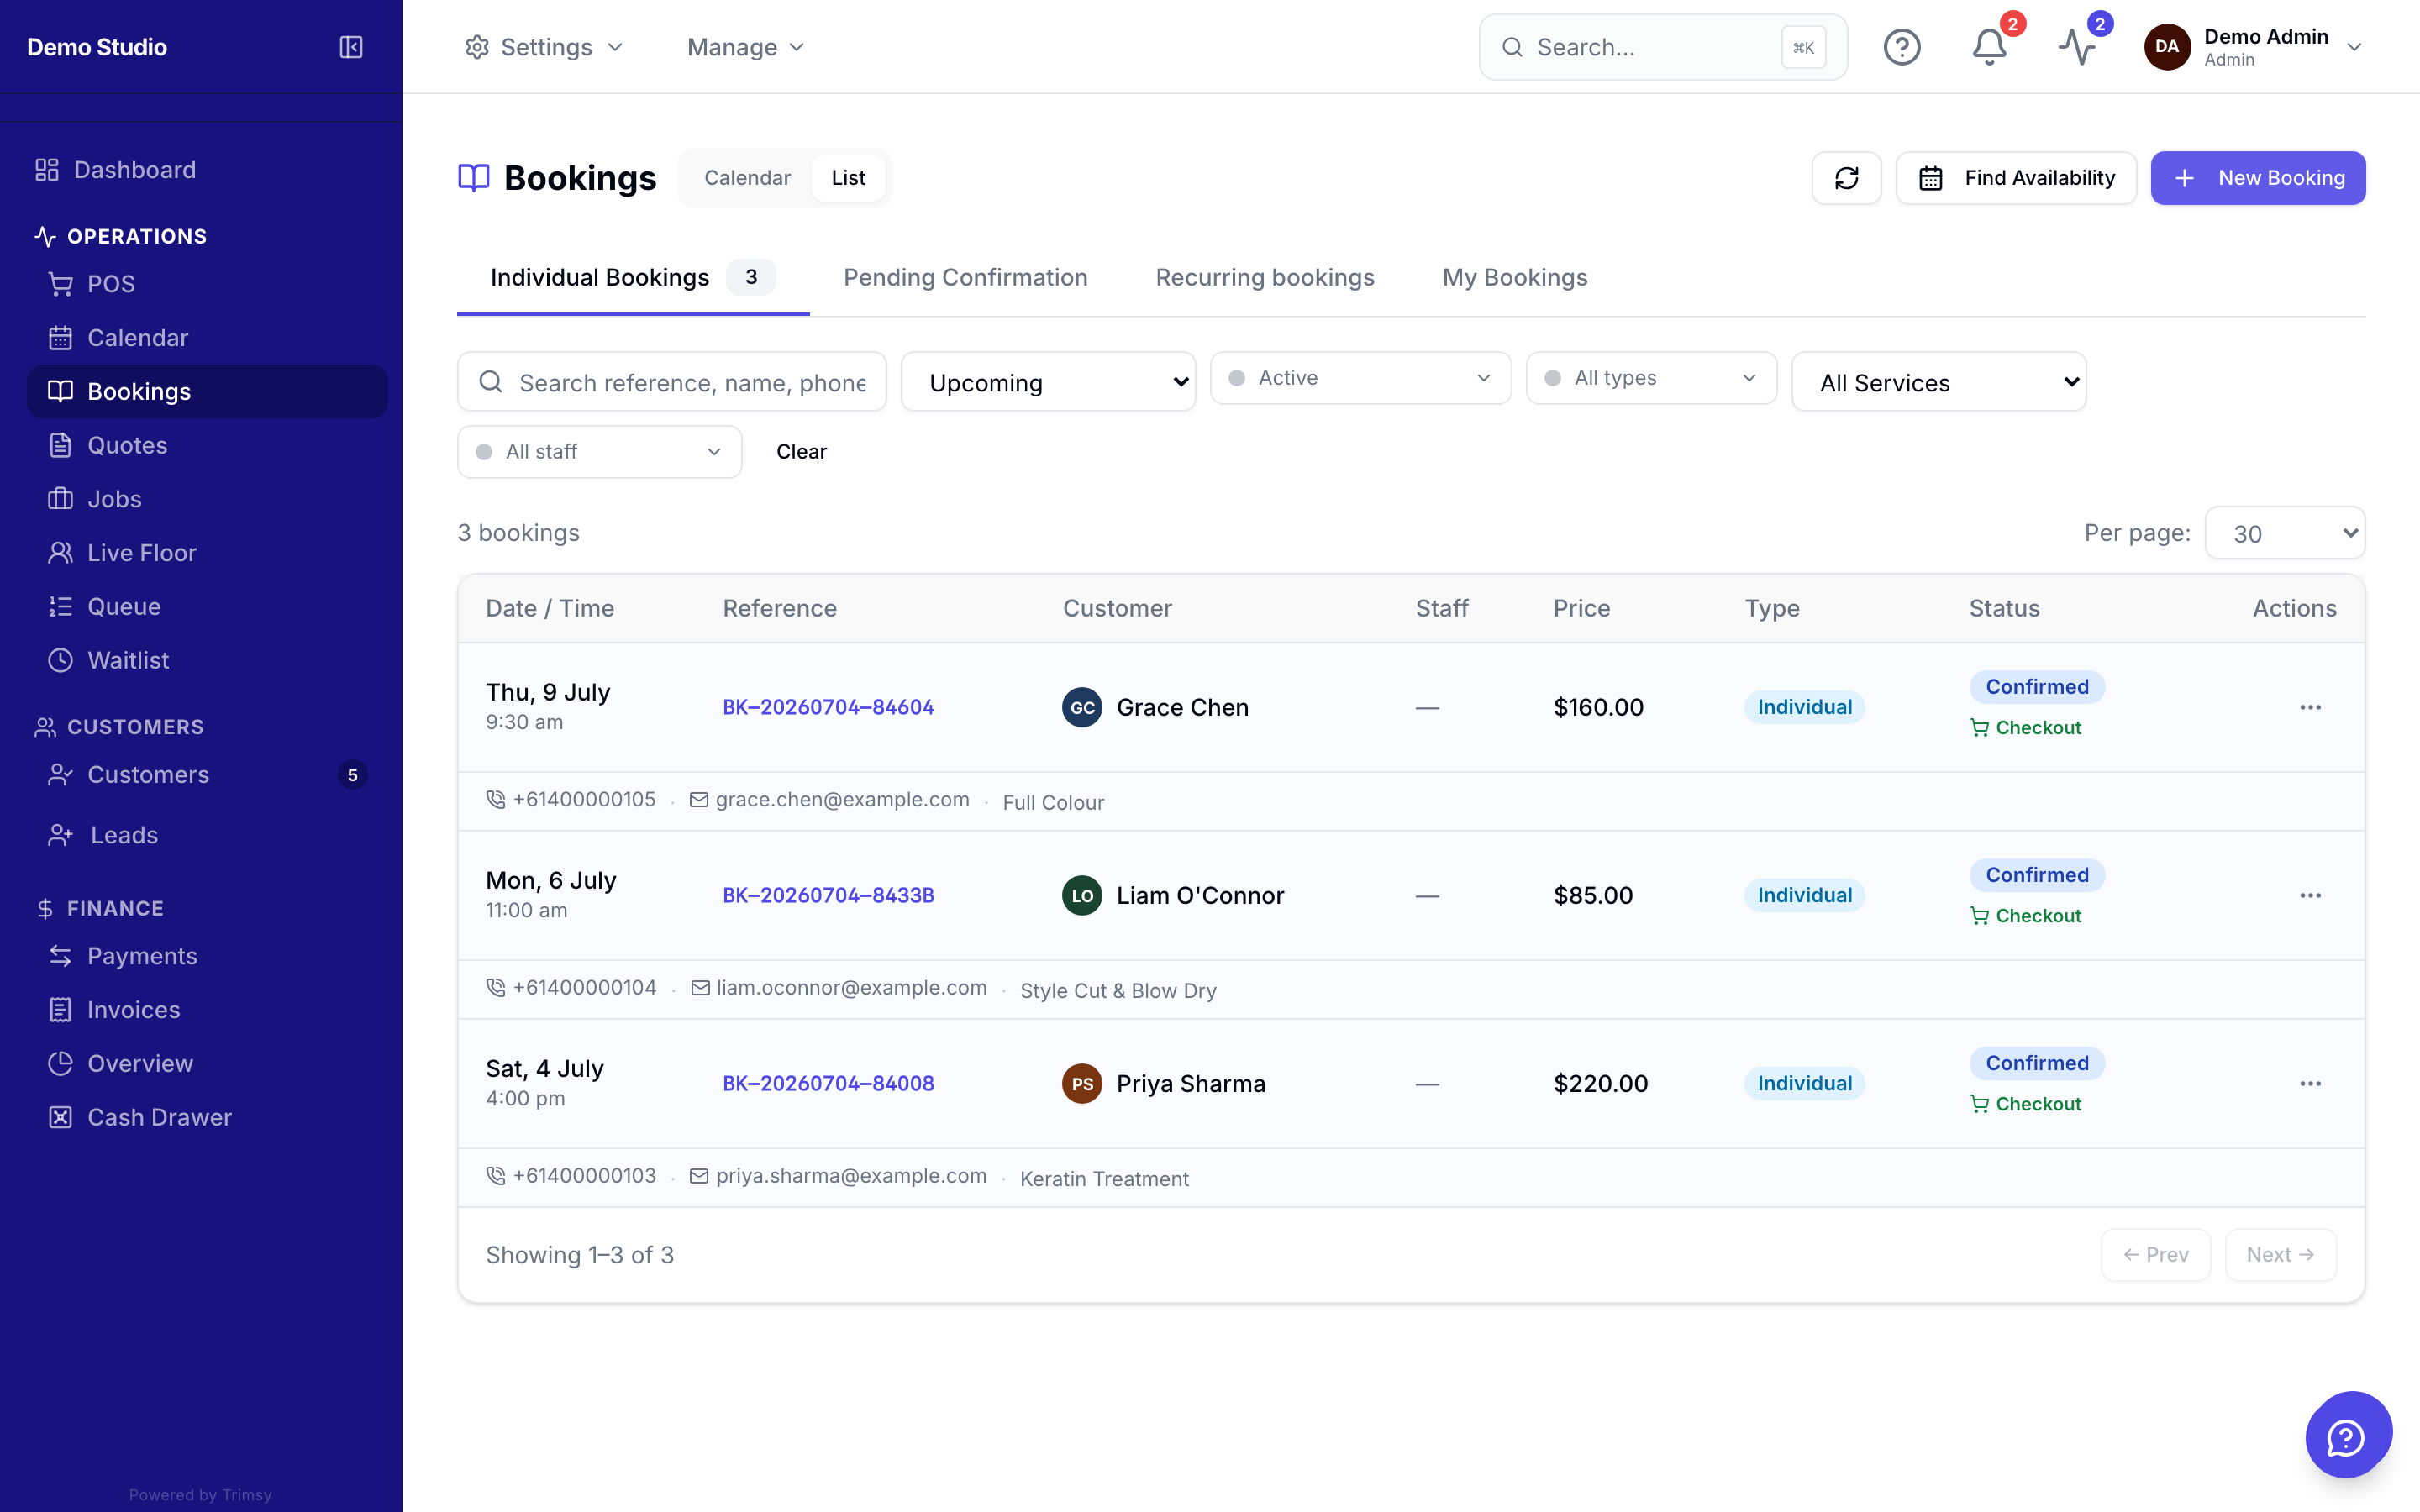Screen dimensions: 2420x1512
Task: Change the Per page dropdown
Action: coord(2284,533)
